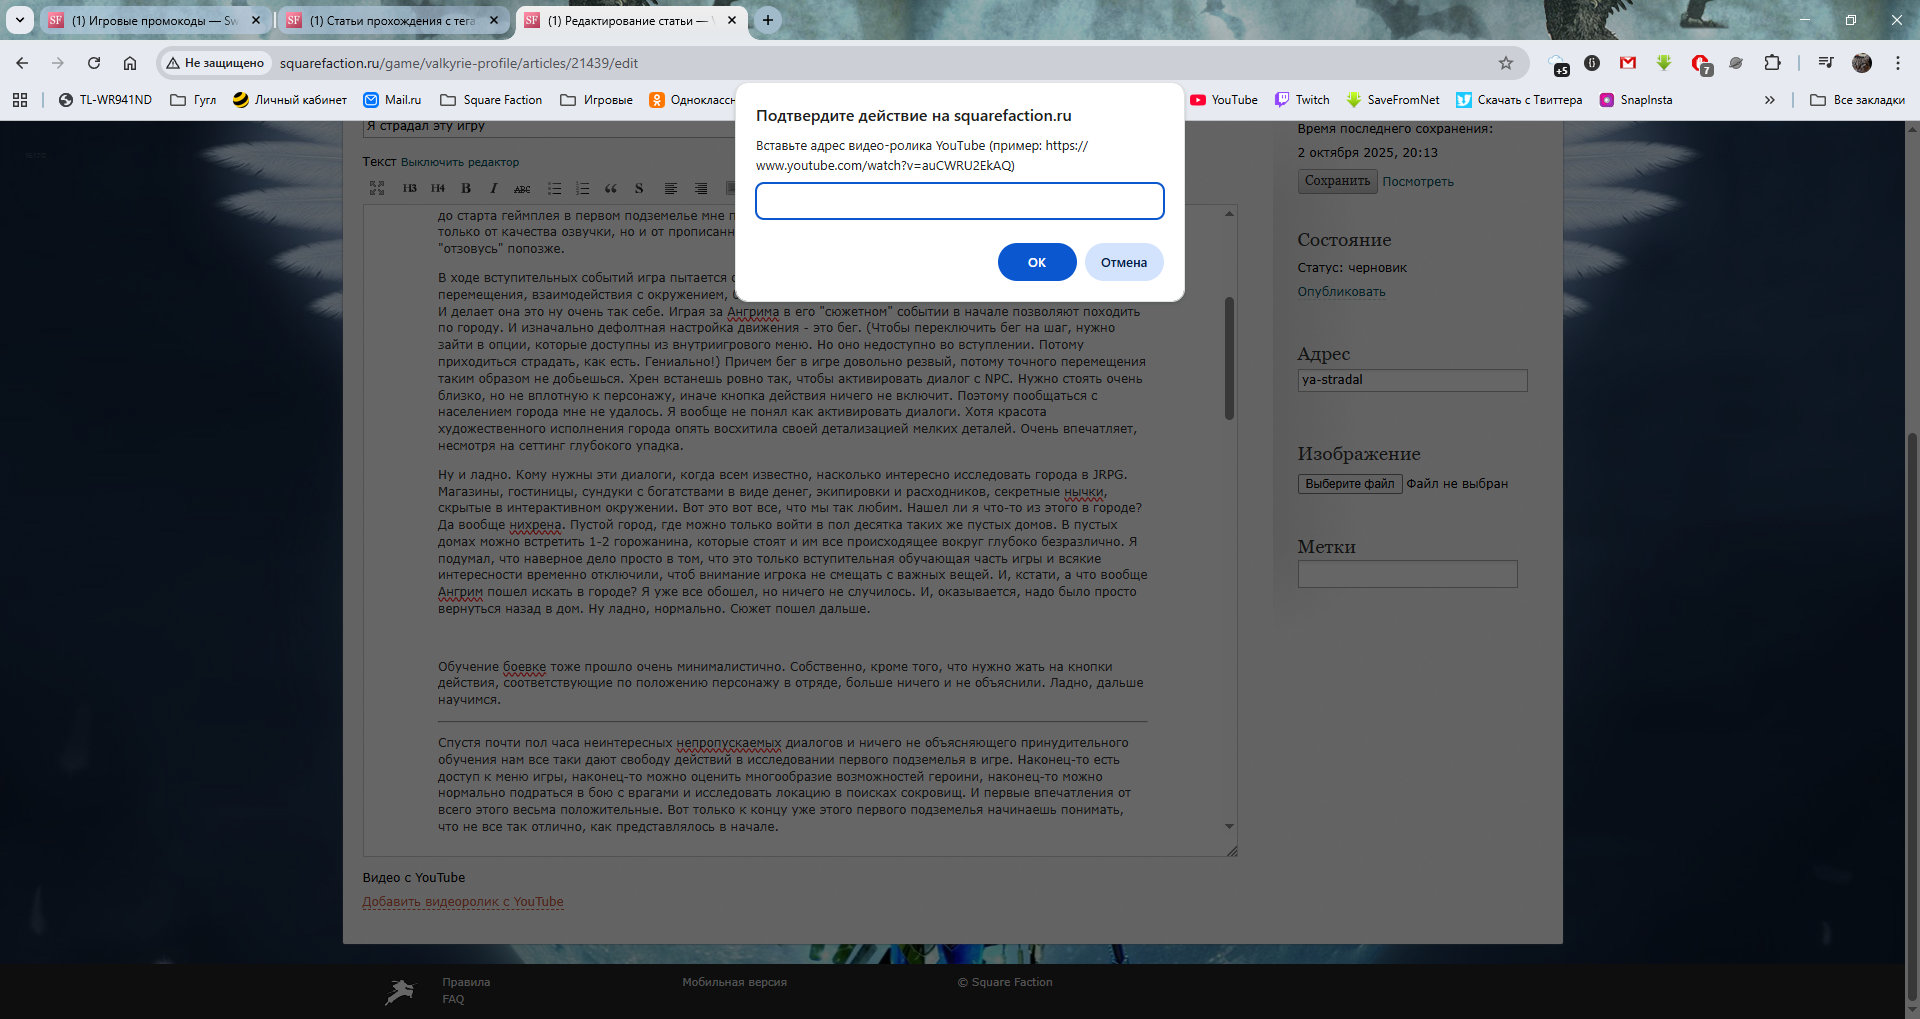1920x1019 pixels.
Task: Apply strikethrough ABC formatting icon
Action: (522, 188)
